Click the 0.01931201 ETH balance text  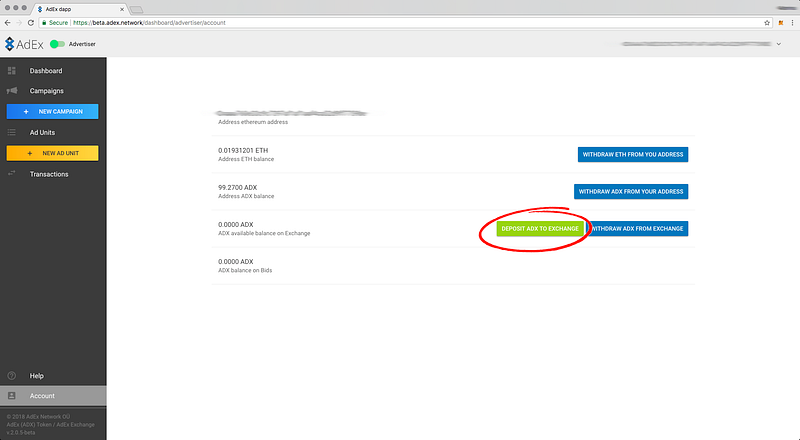point(243,151)
